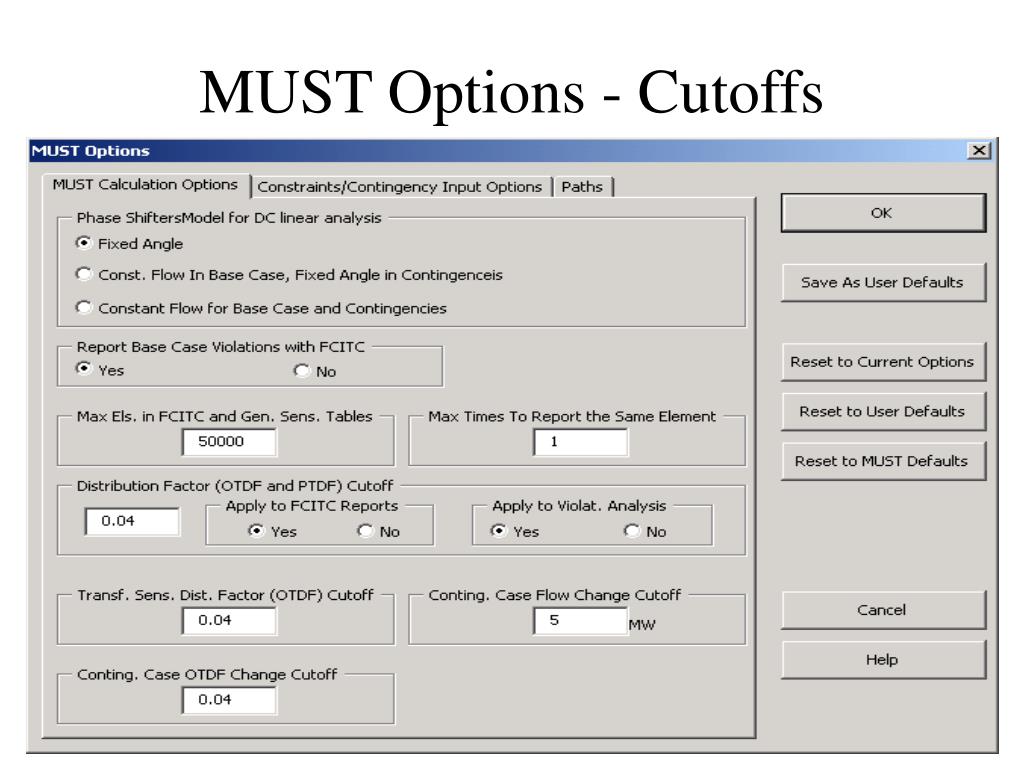This screenshot has height=768, width=1024.
Task: Cancel the MUST Options dialog
Action: tap(883, 610)
